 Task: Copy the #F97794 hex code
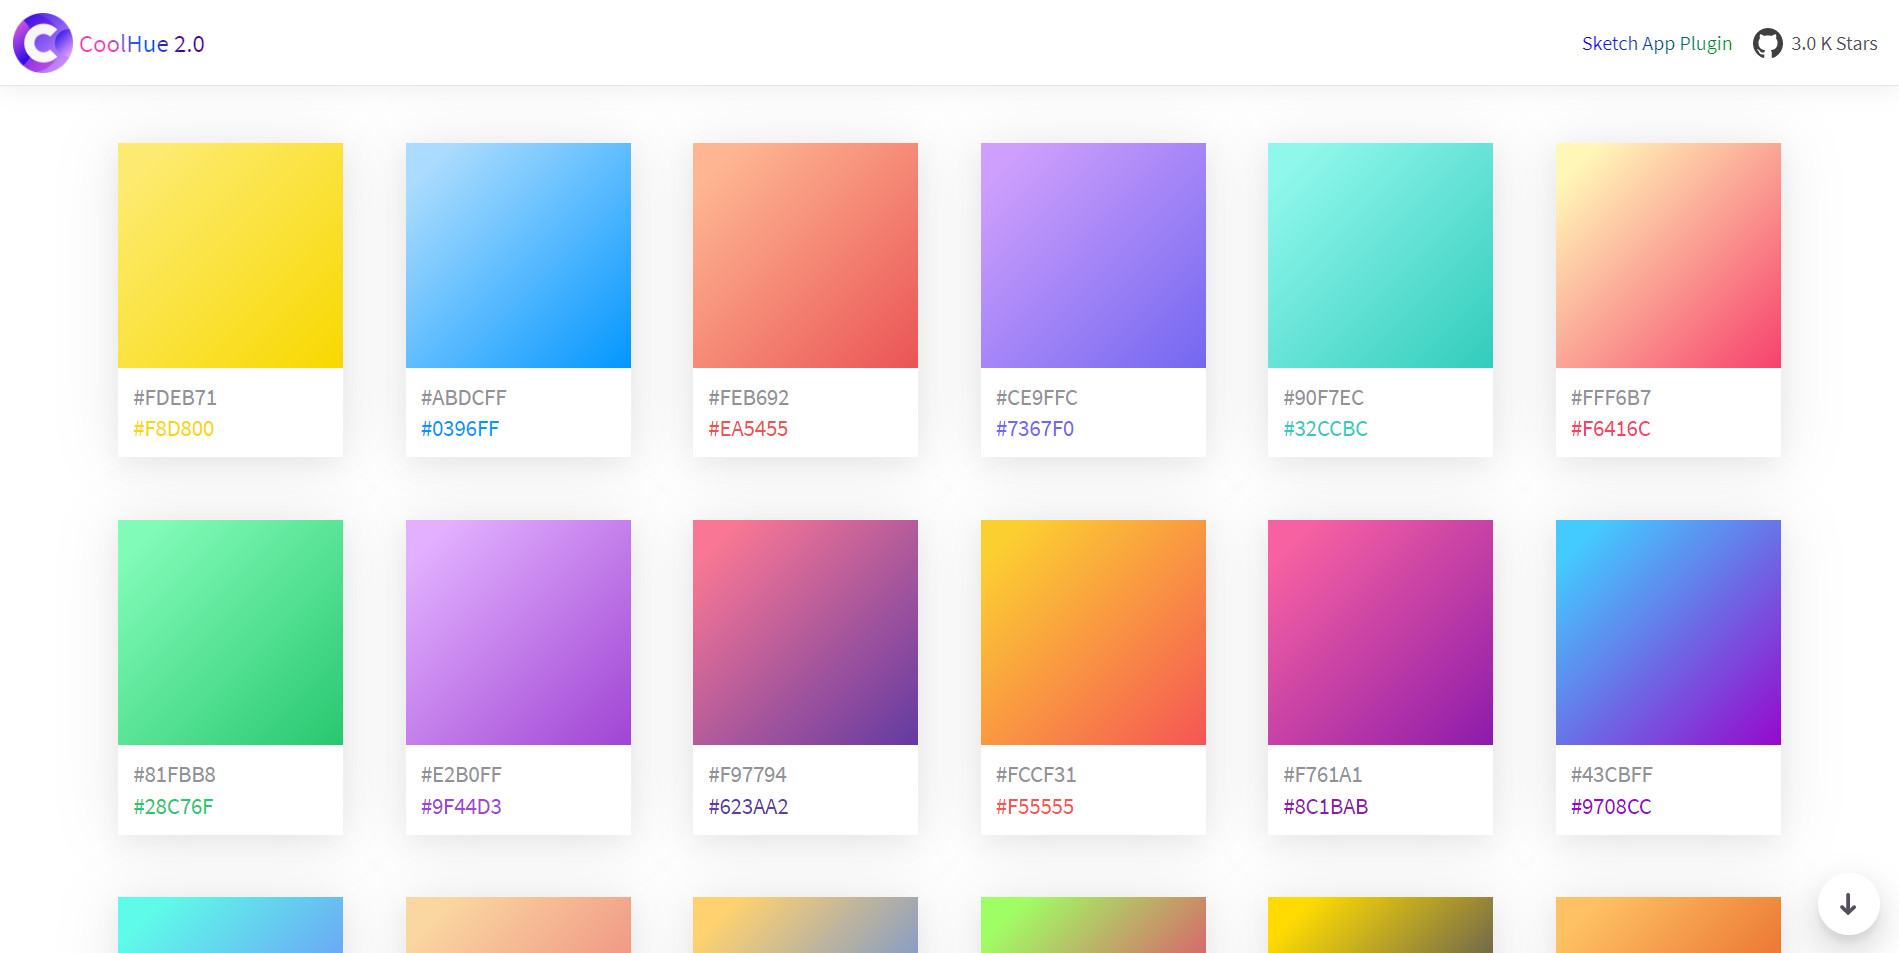click(x=748, y=775)
